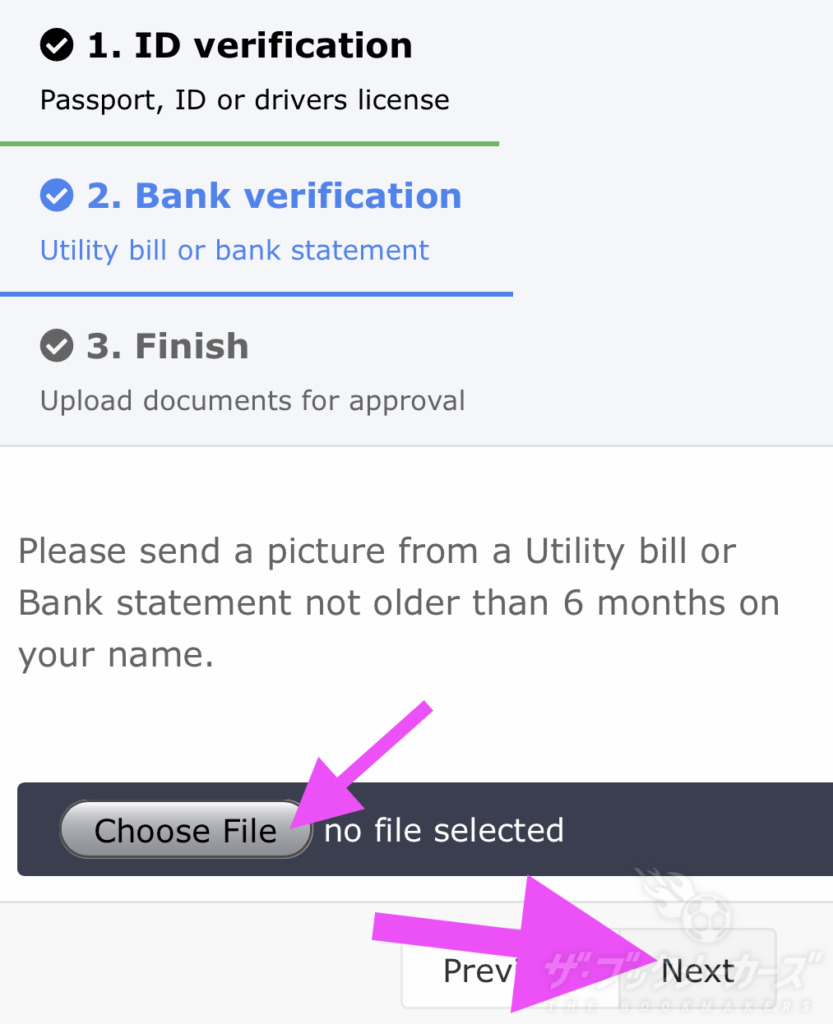833x1024 pixels.
Task: Click the checkmark icon beside ID verification
Action: pyautogui.click(x=56, y=46)
